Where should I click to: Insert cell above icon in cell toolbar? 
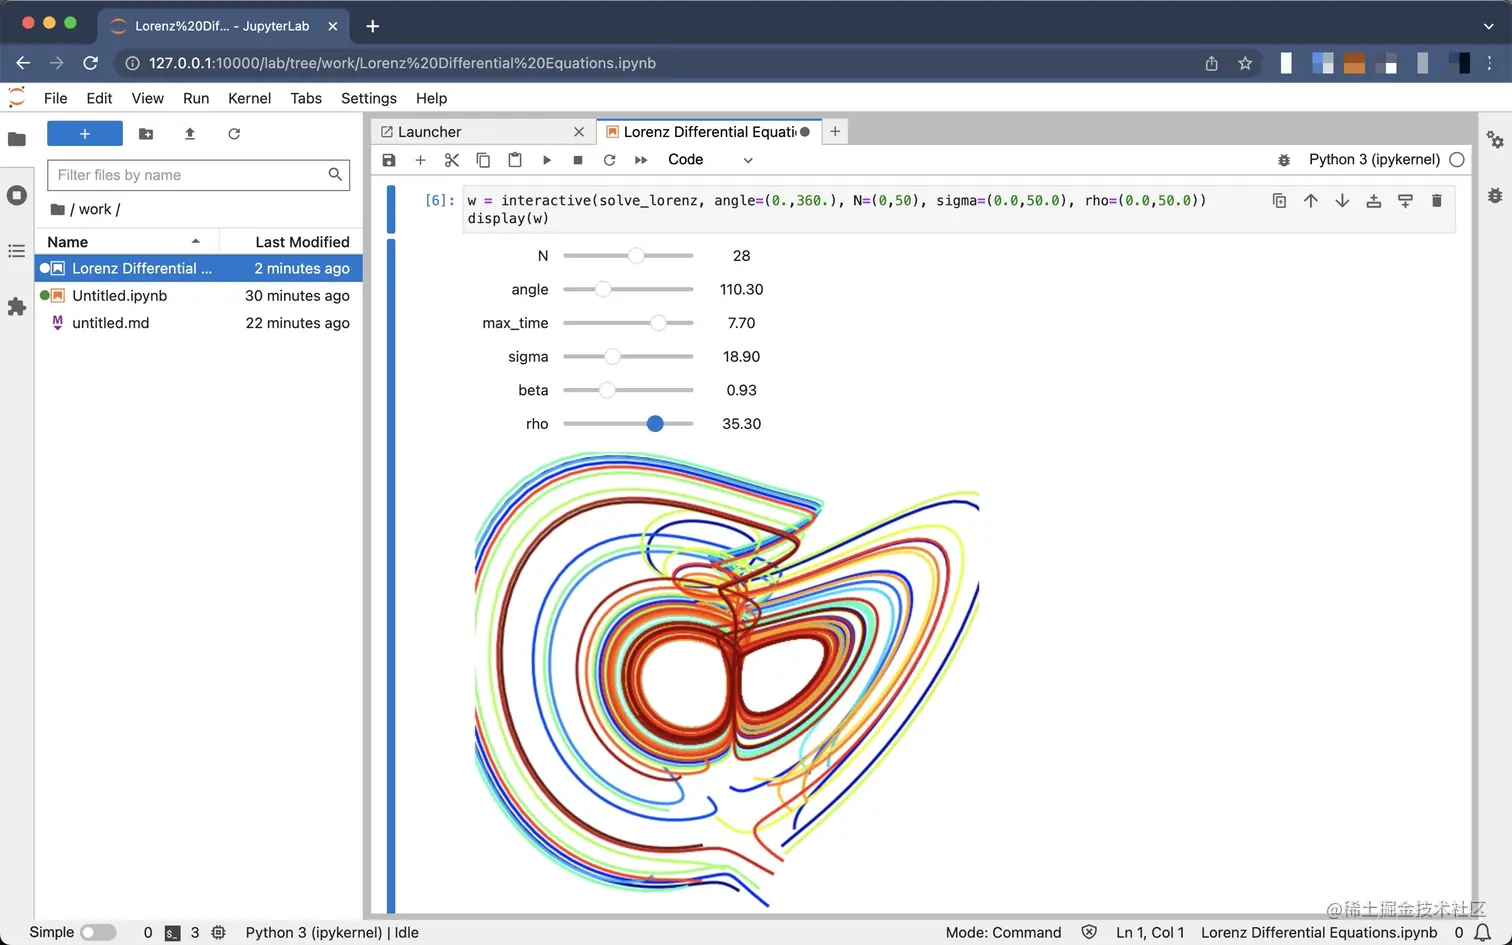click(1374, 201)
